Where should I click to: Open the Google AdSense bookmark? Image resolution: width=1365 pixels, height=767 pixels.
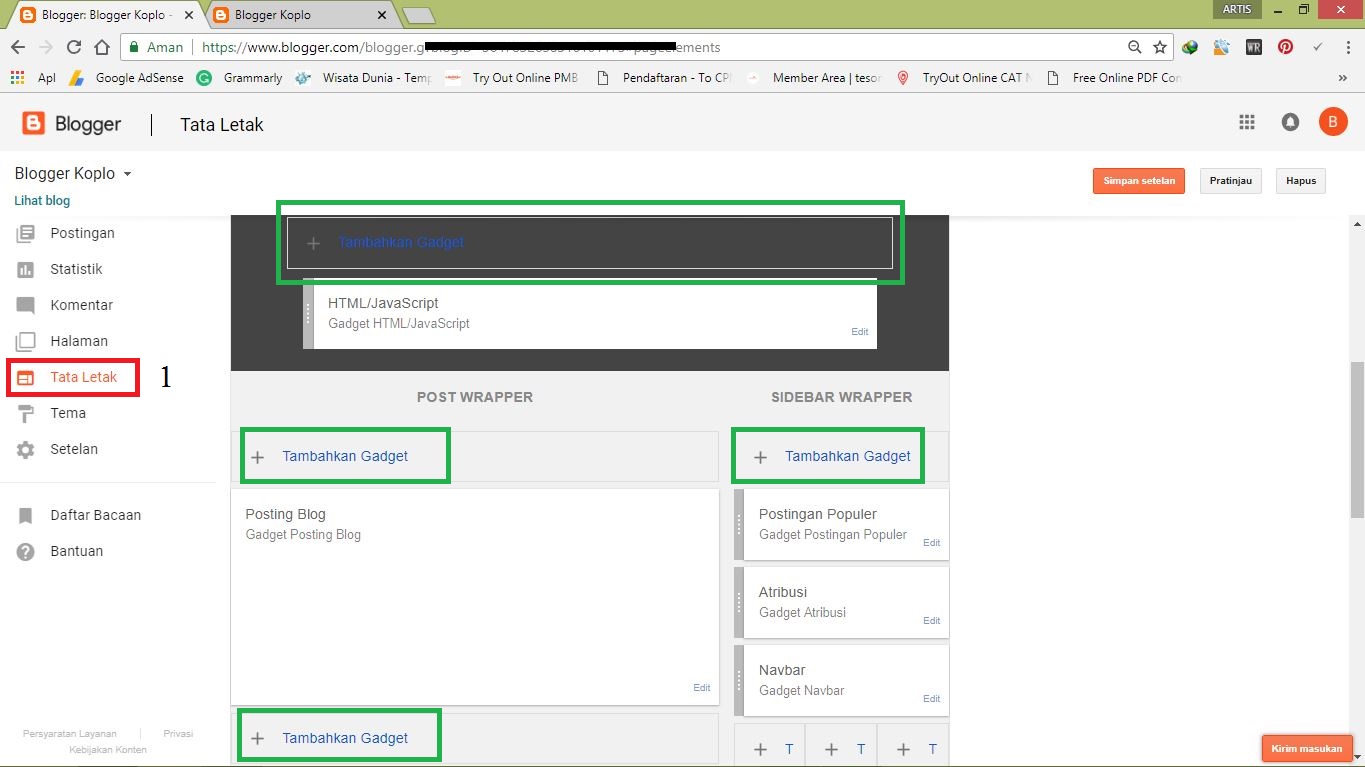click(125, 77)
